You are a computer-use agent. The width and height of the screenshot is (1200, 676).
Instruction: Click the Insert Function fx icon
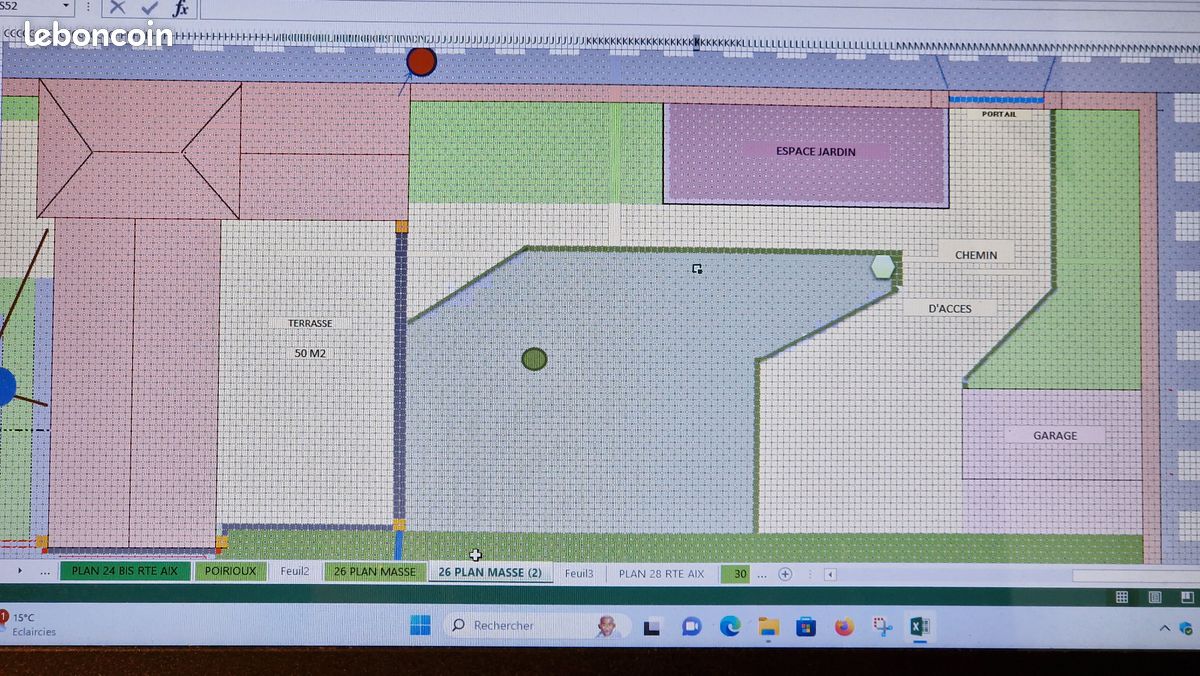180,8
